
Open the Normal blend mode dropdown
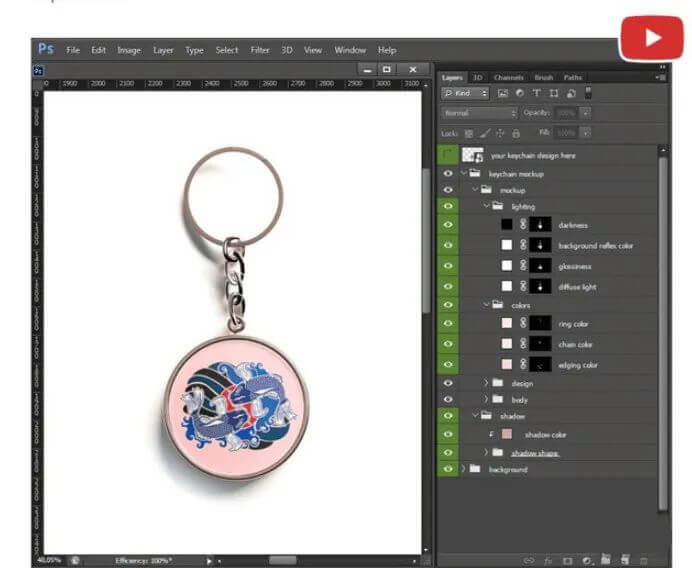(479, 113)
